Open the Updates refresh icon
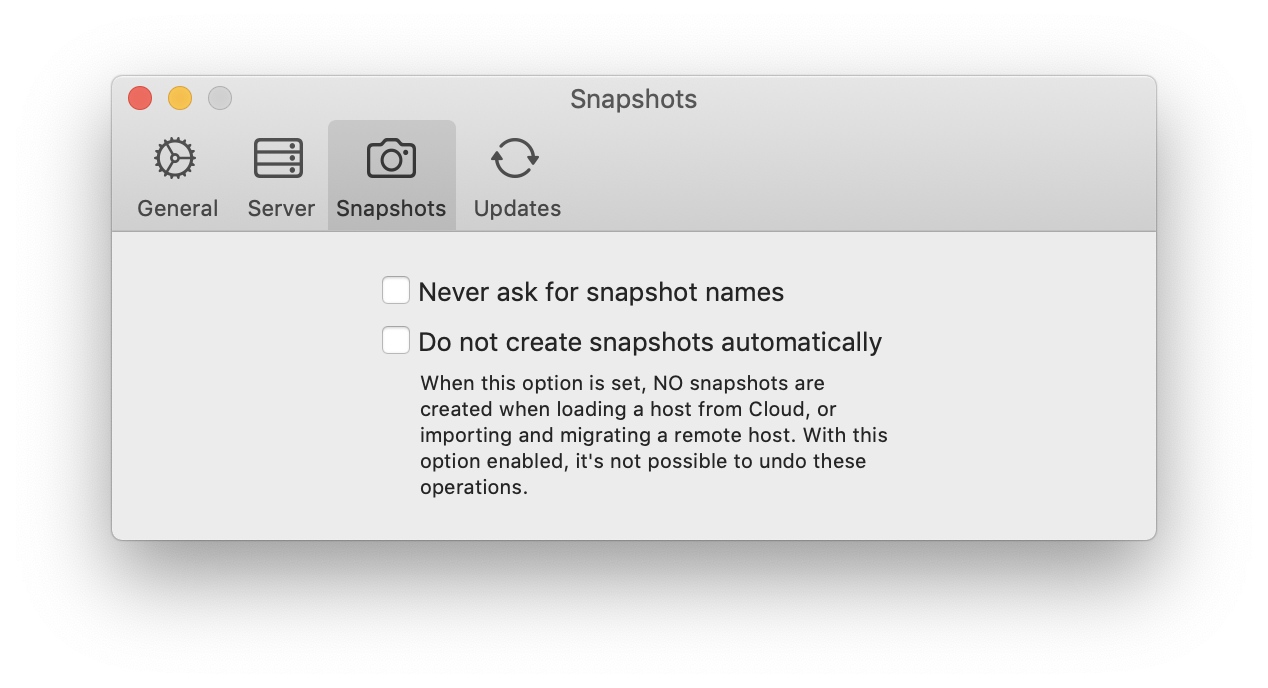 [x=515, y=157]
